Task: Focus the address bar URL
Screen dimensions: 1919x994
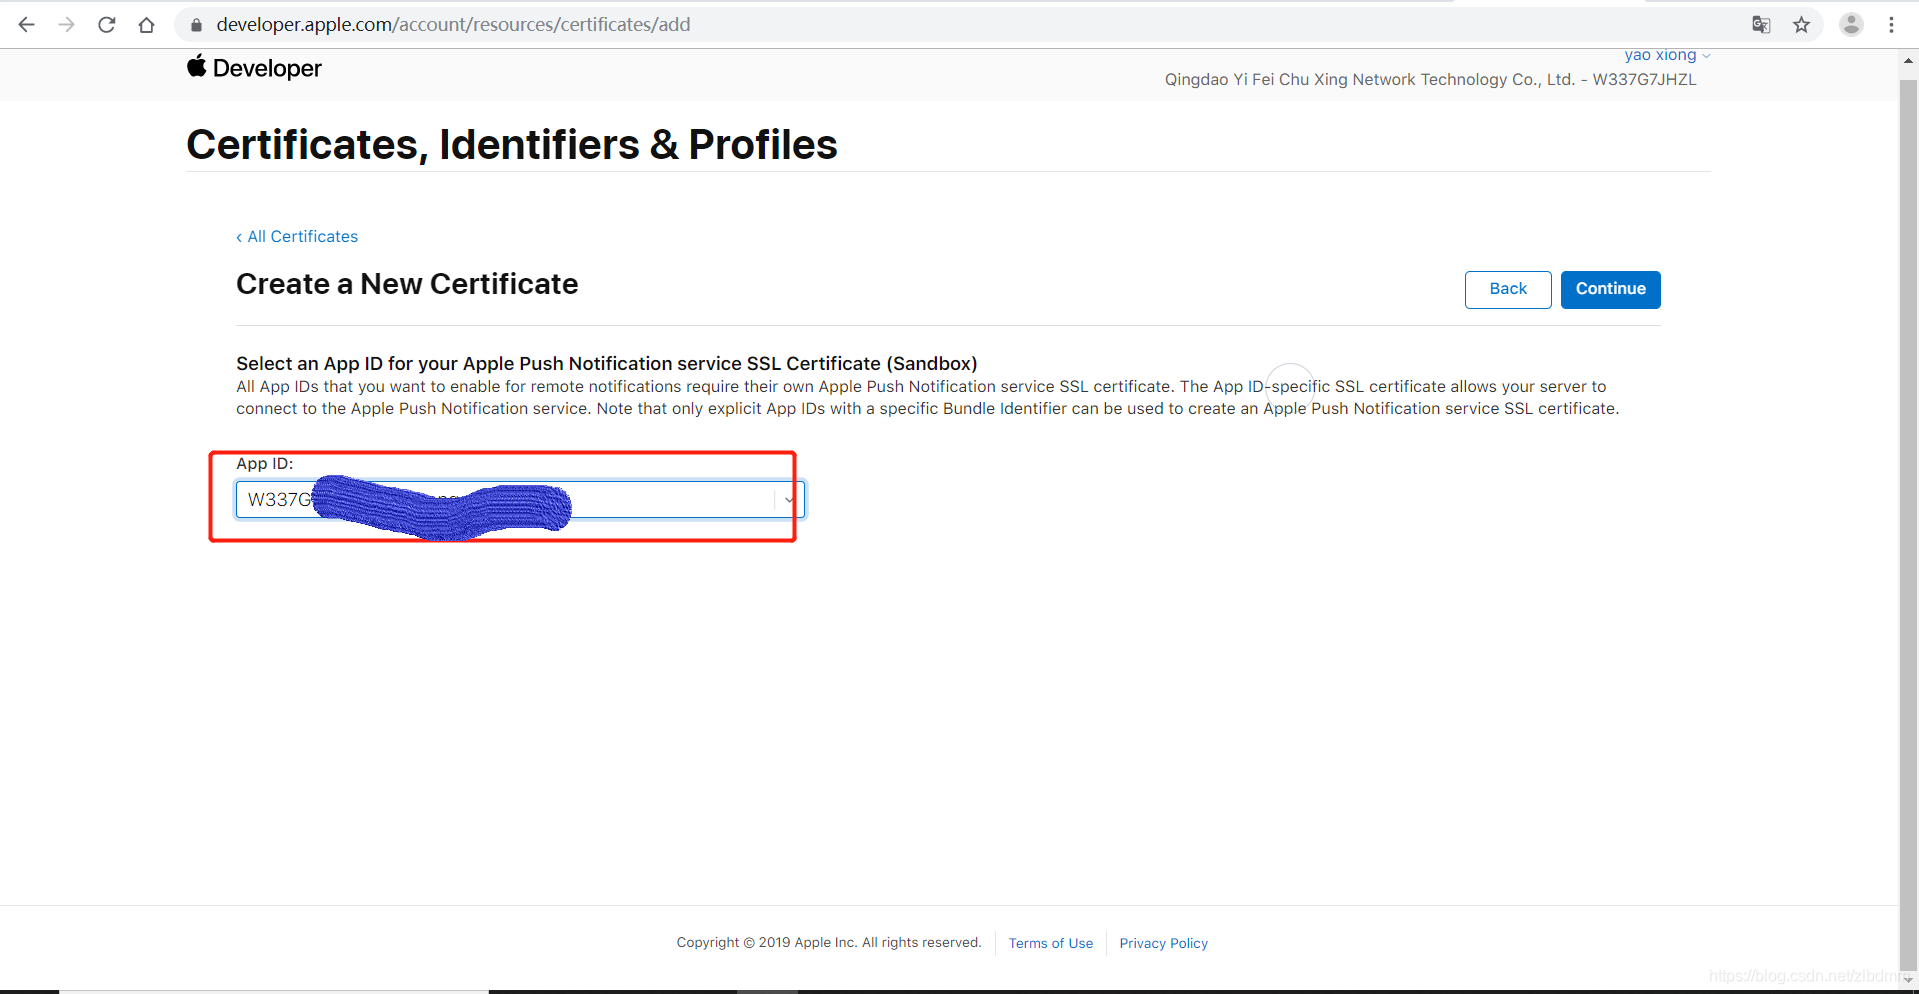Action: [x=453, y=25]
